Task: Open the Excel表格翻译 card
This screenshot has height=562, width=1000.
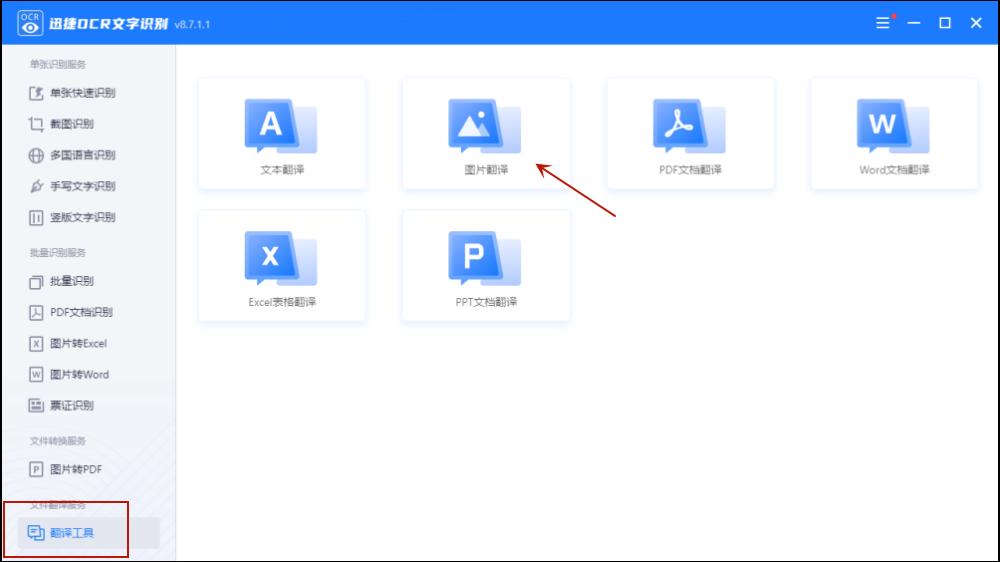Action: pos(282,266)
